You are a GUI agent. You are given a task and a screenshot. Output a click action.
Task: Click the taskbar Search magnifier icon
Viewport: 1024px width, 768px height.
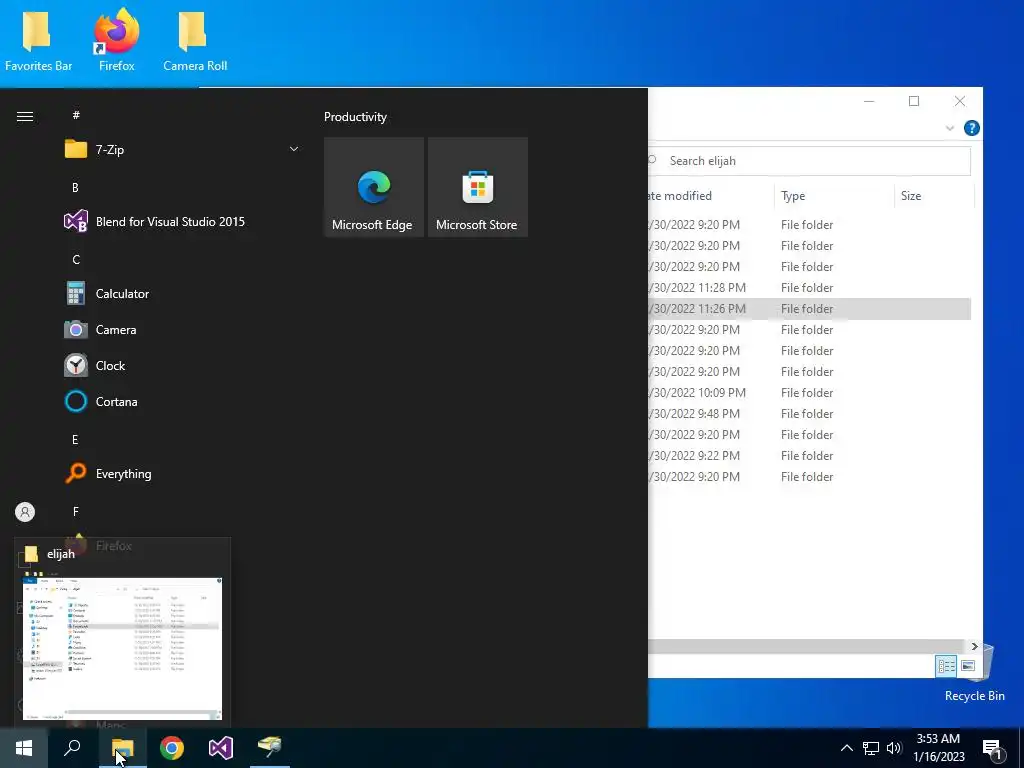(x=72, y=748)
